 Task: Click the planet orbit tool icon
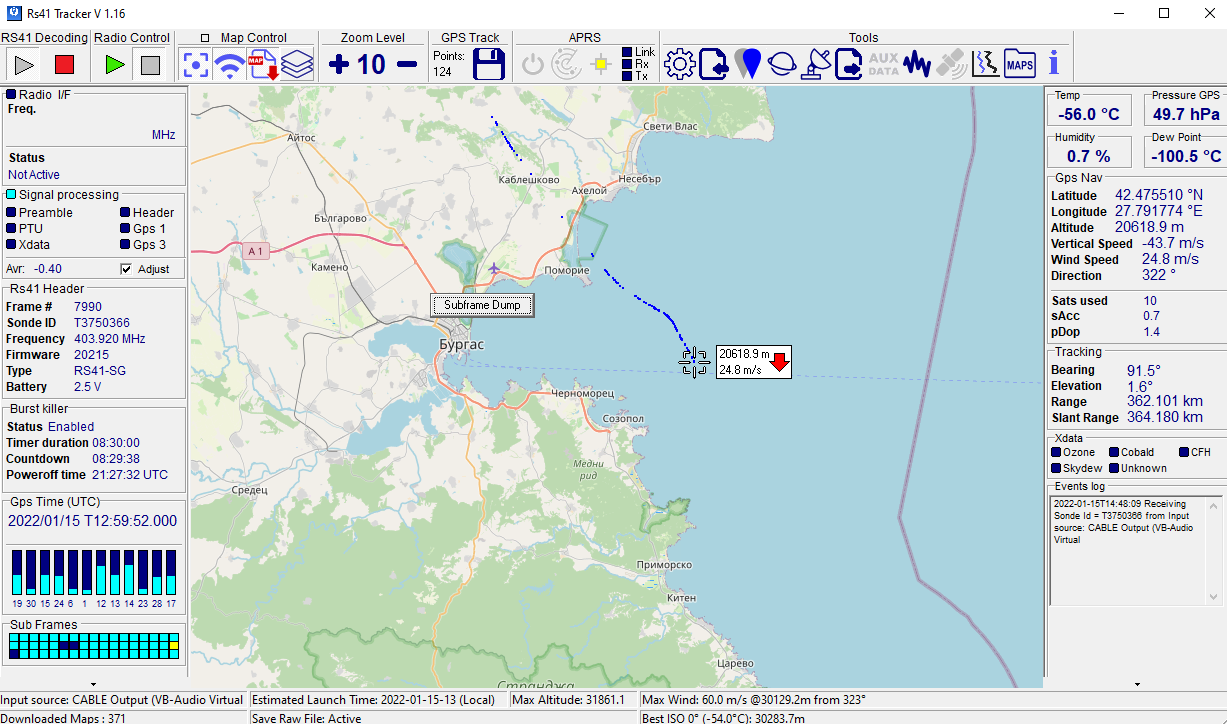pyautogui.click(x=782, y=65)
